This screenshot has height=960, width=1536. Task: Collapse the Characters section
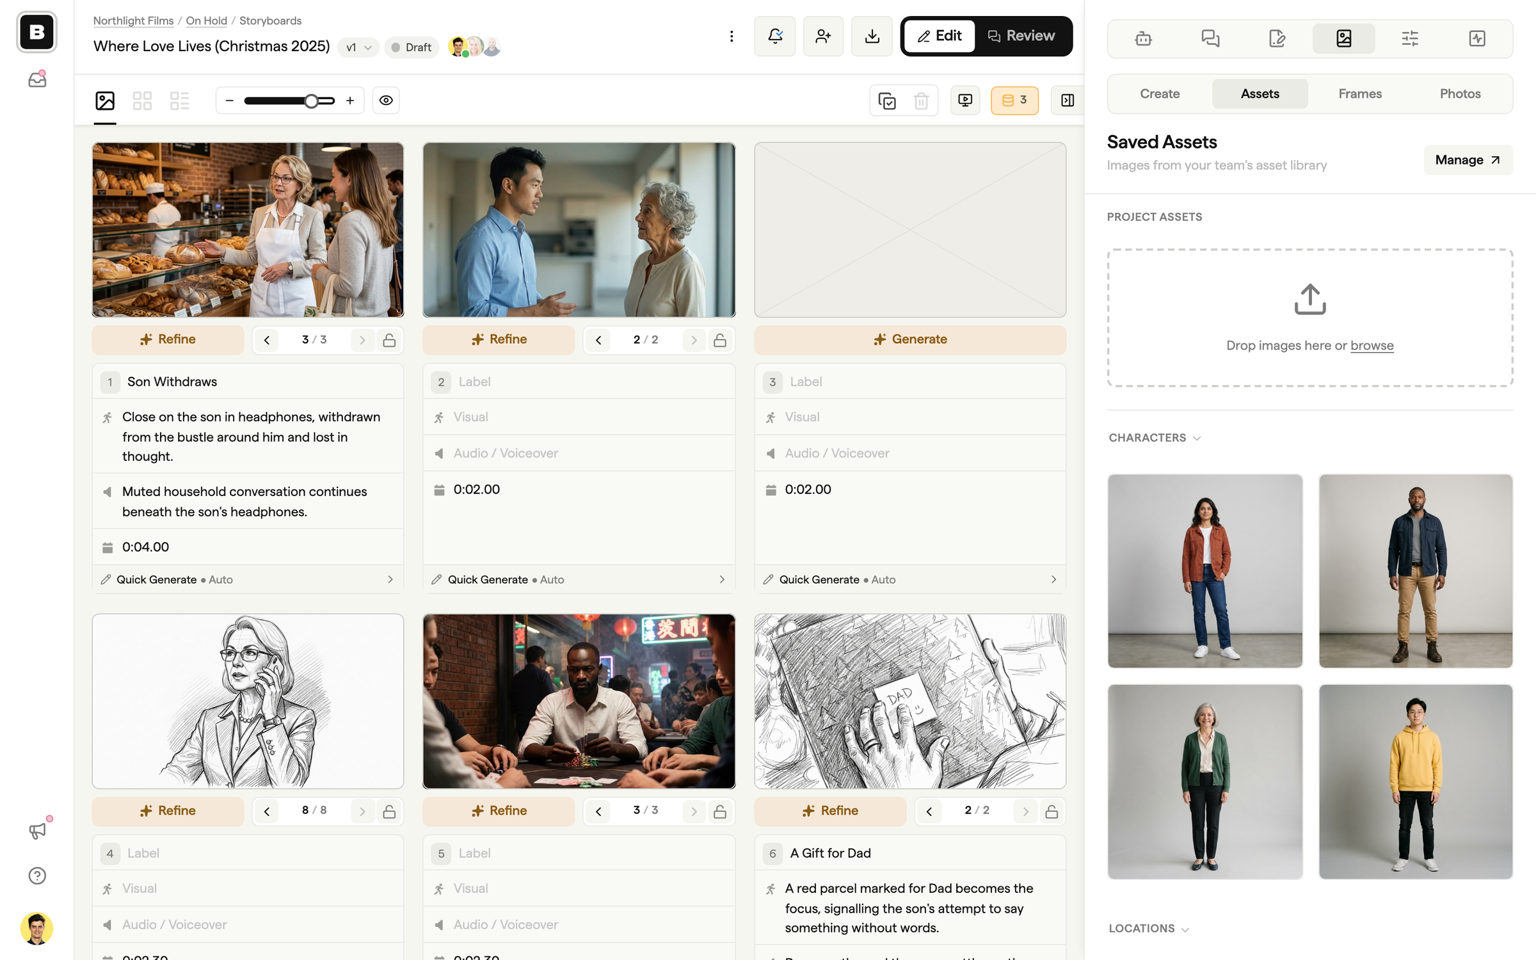coord(1154,438)
